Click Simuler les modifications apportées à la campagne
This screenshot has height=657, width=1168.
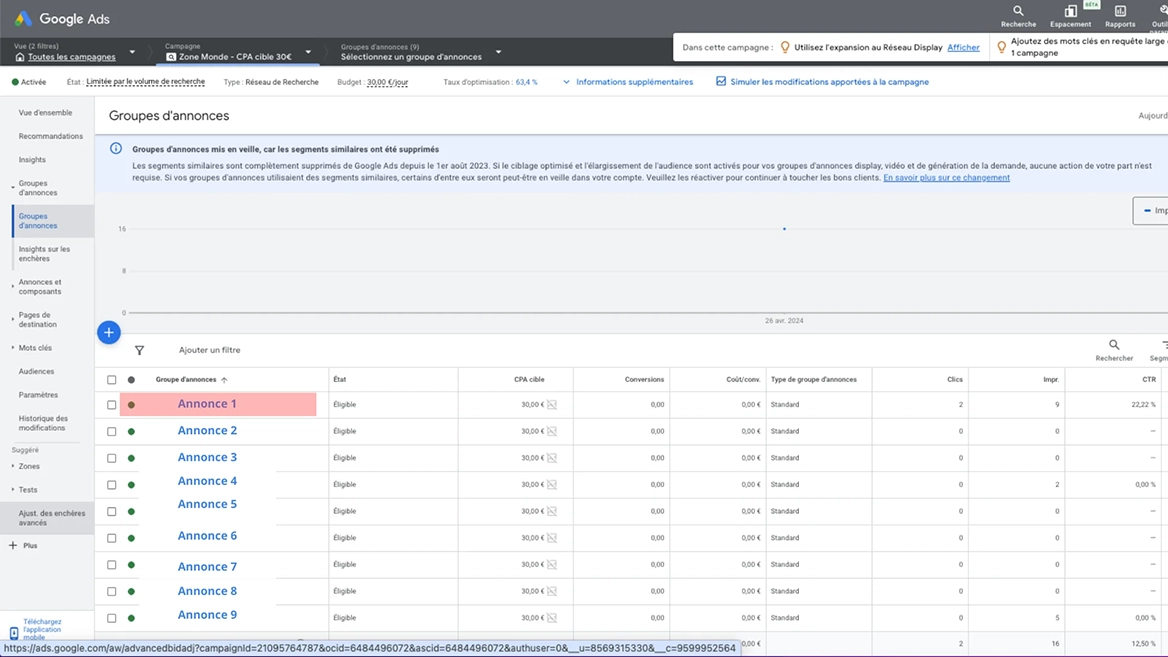829,82
